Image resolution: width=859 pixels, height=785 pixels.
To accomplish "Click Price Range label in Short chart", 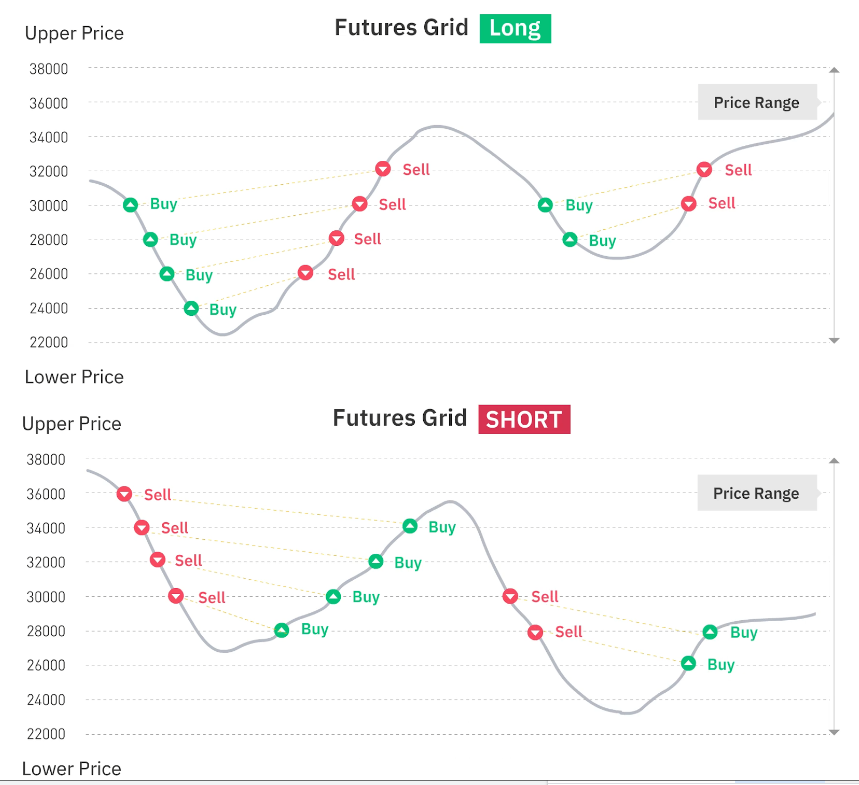I will point(756,493).
